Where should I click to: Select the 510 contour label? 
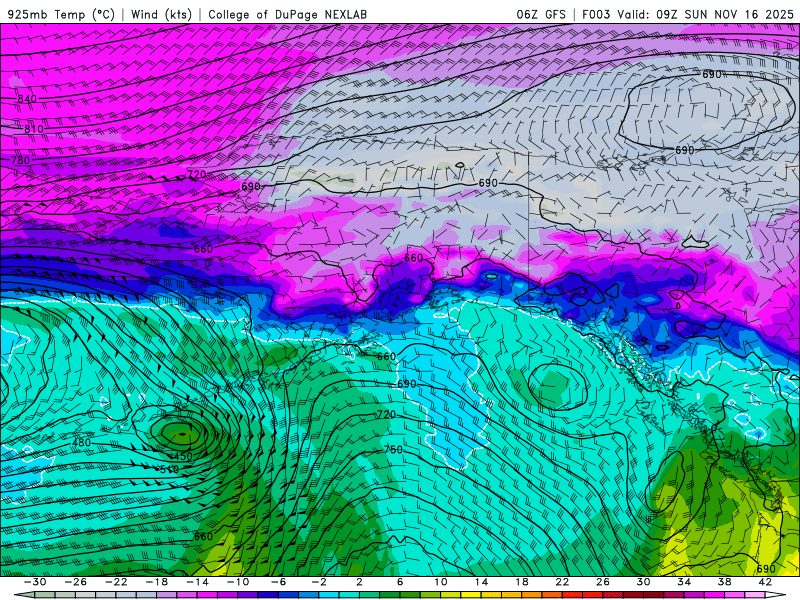(169, 469)
